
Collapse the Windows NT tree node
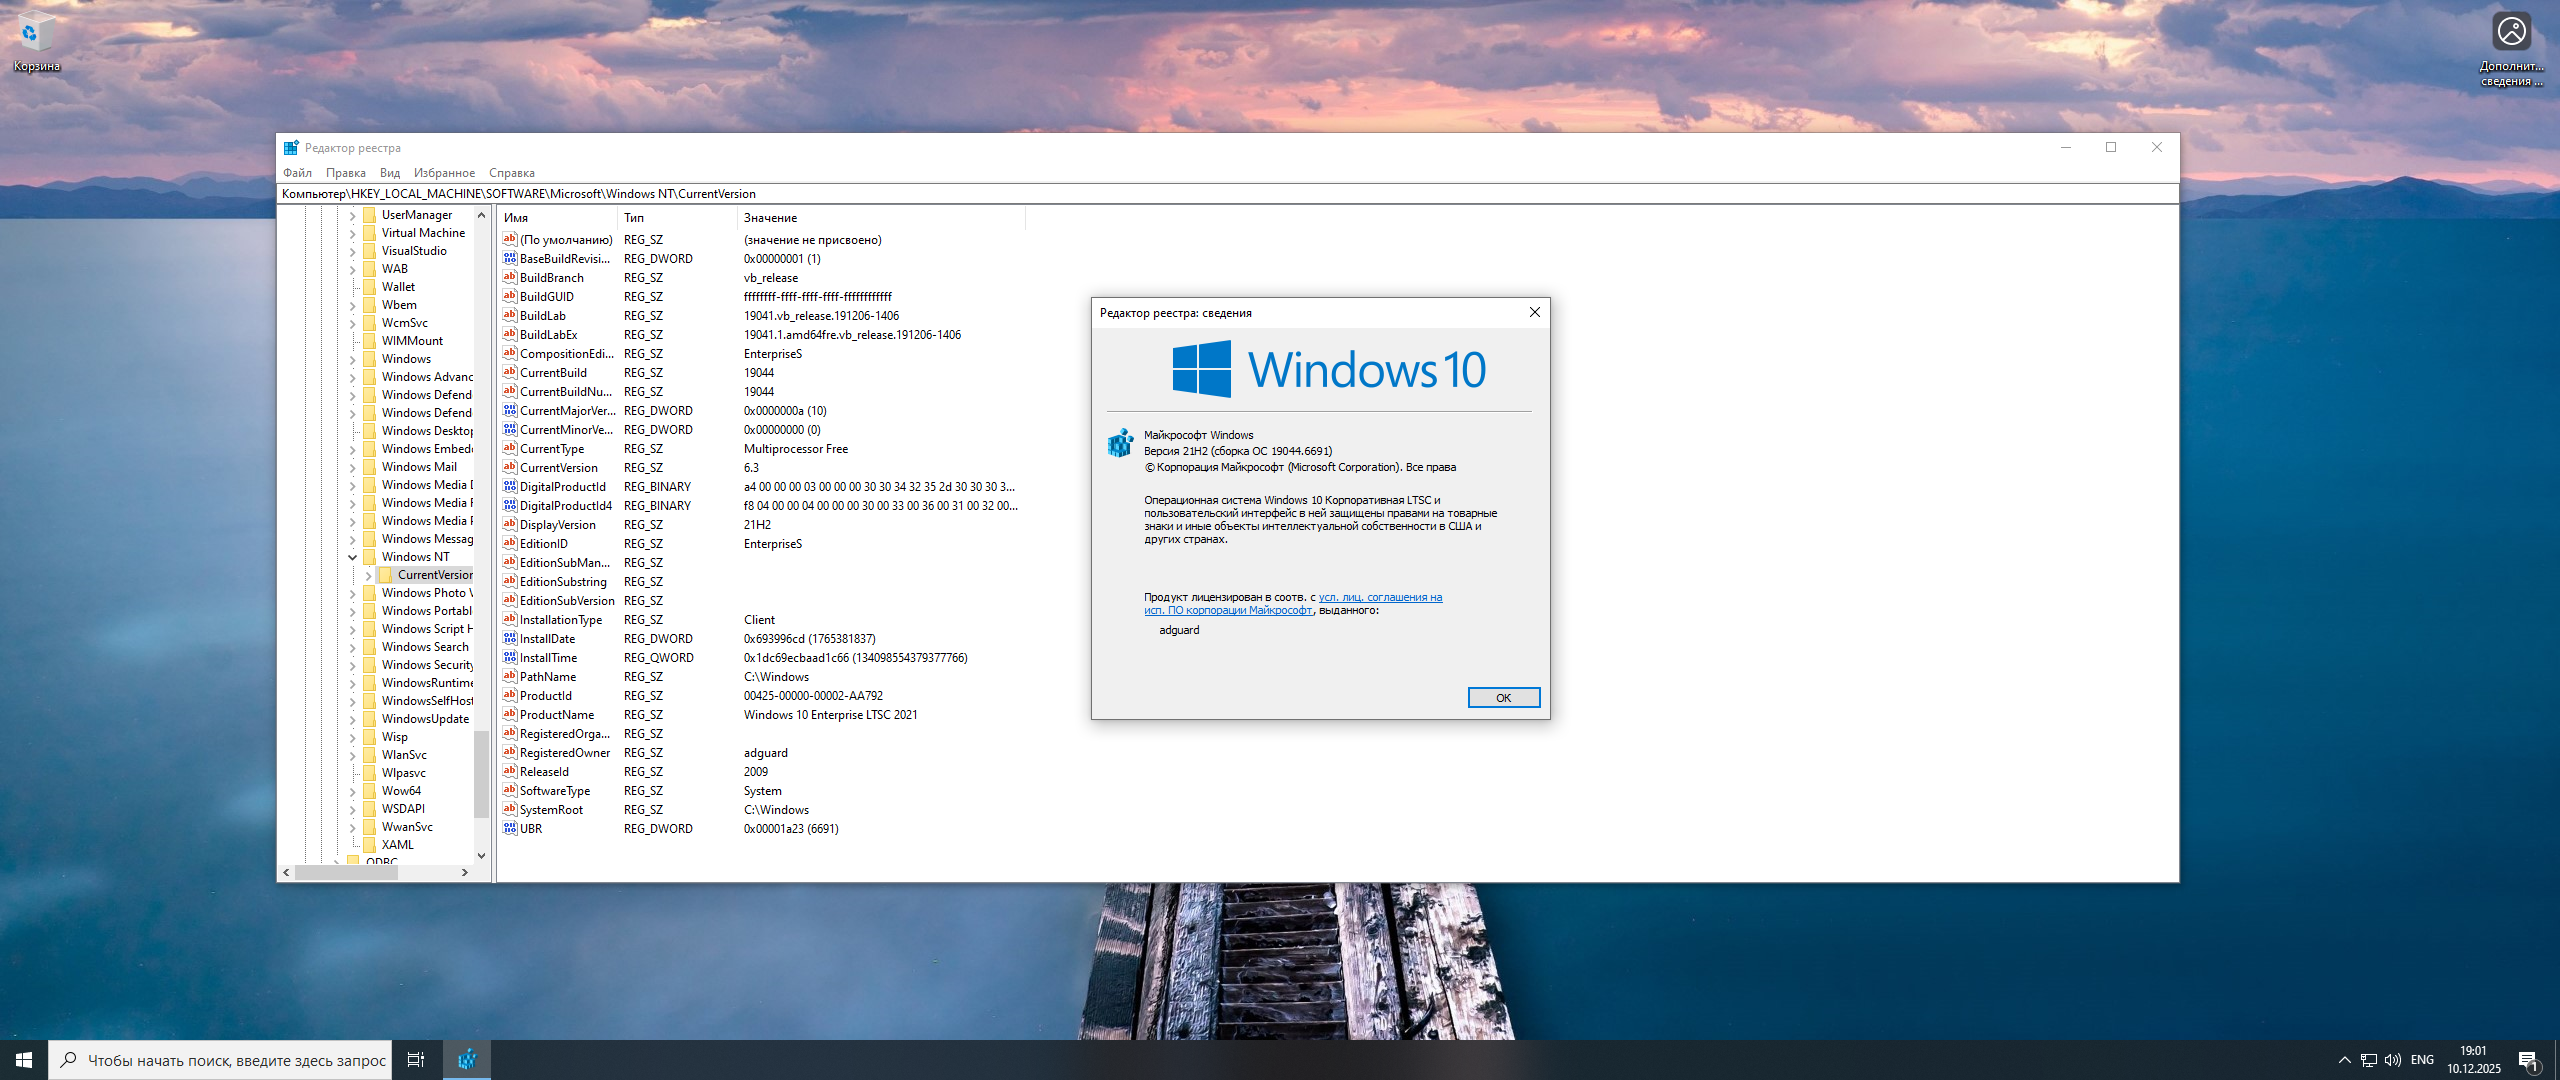(352, 557)
